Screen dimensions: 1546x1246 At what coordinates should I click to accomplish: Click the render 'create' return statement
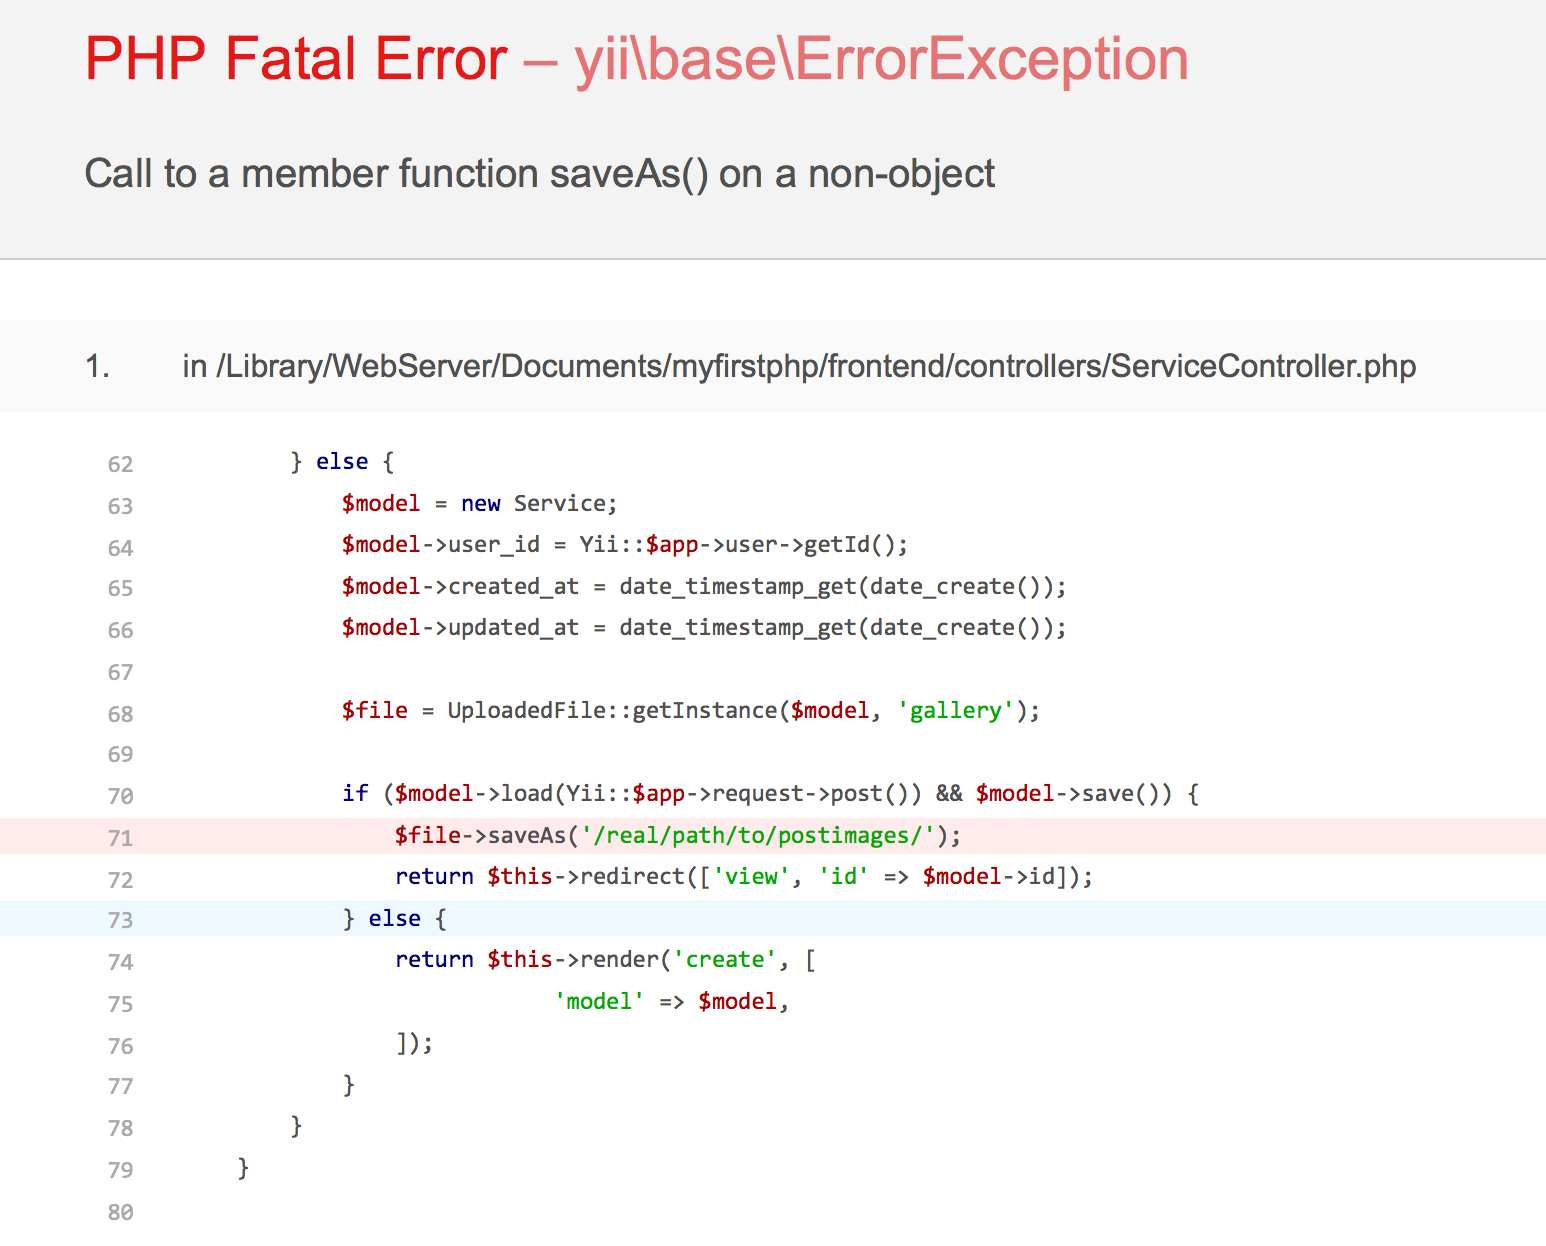pyautogui.click(x=604, y=960)
